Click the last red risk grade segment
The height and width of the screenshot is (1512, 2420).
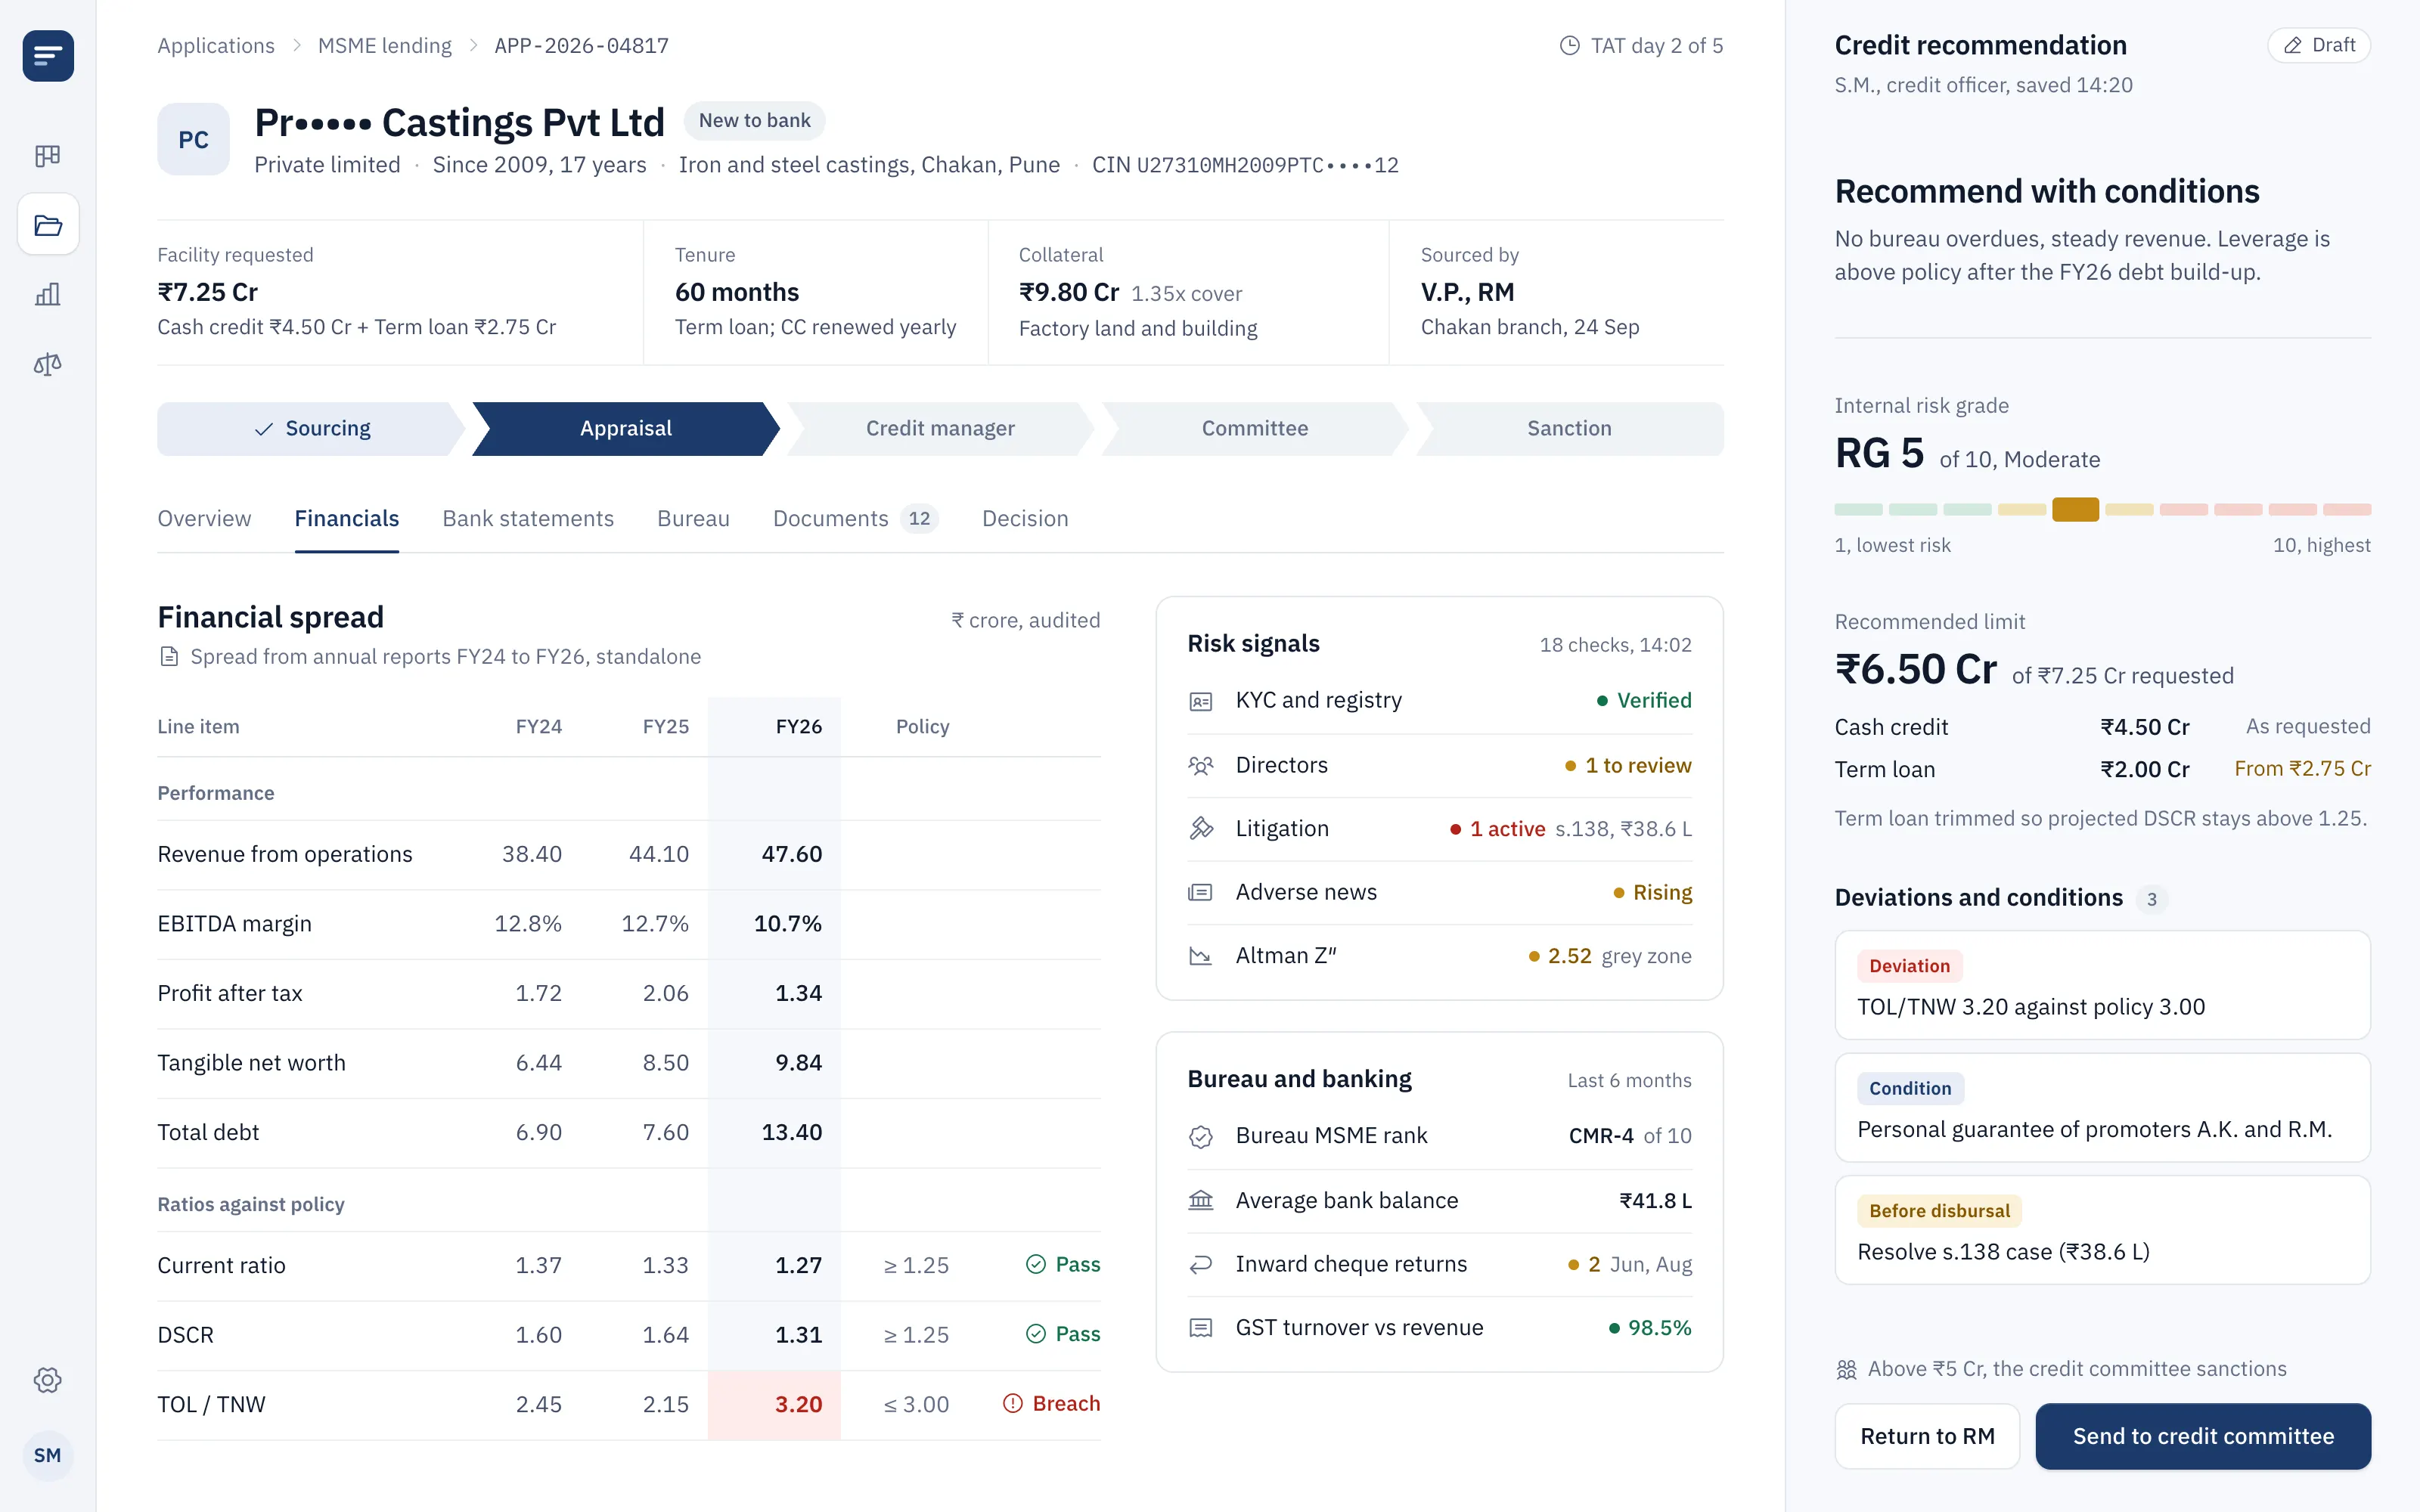click(2347, 509)
